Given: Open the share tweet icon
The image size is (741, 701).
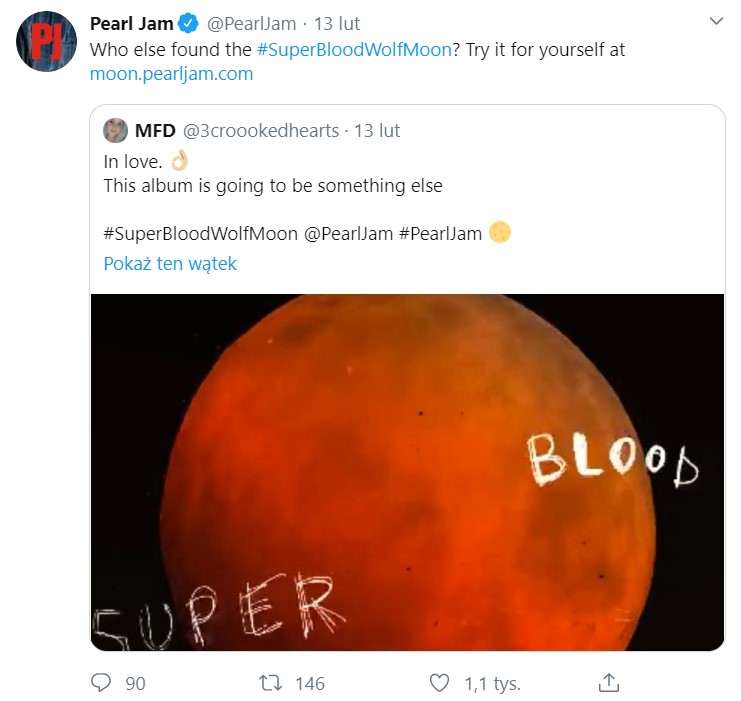Looking at the screenshot, I should (x=609, y=683).
